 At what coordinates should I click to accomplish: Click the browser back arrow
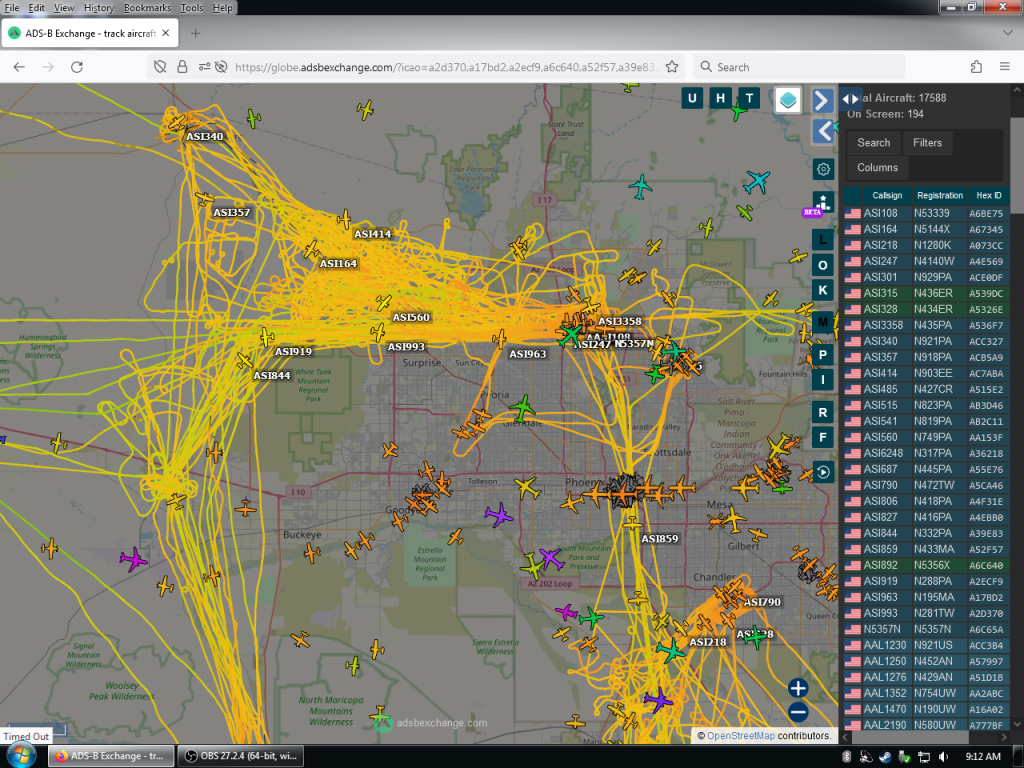coord(19,67)
